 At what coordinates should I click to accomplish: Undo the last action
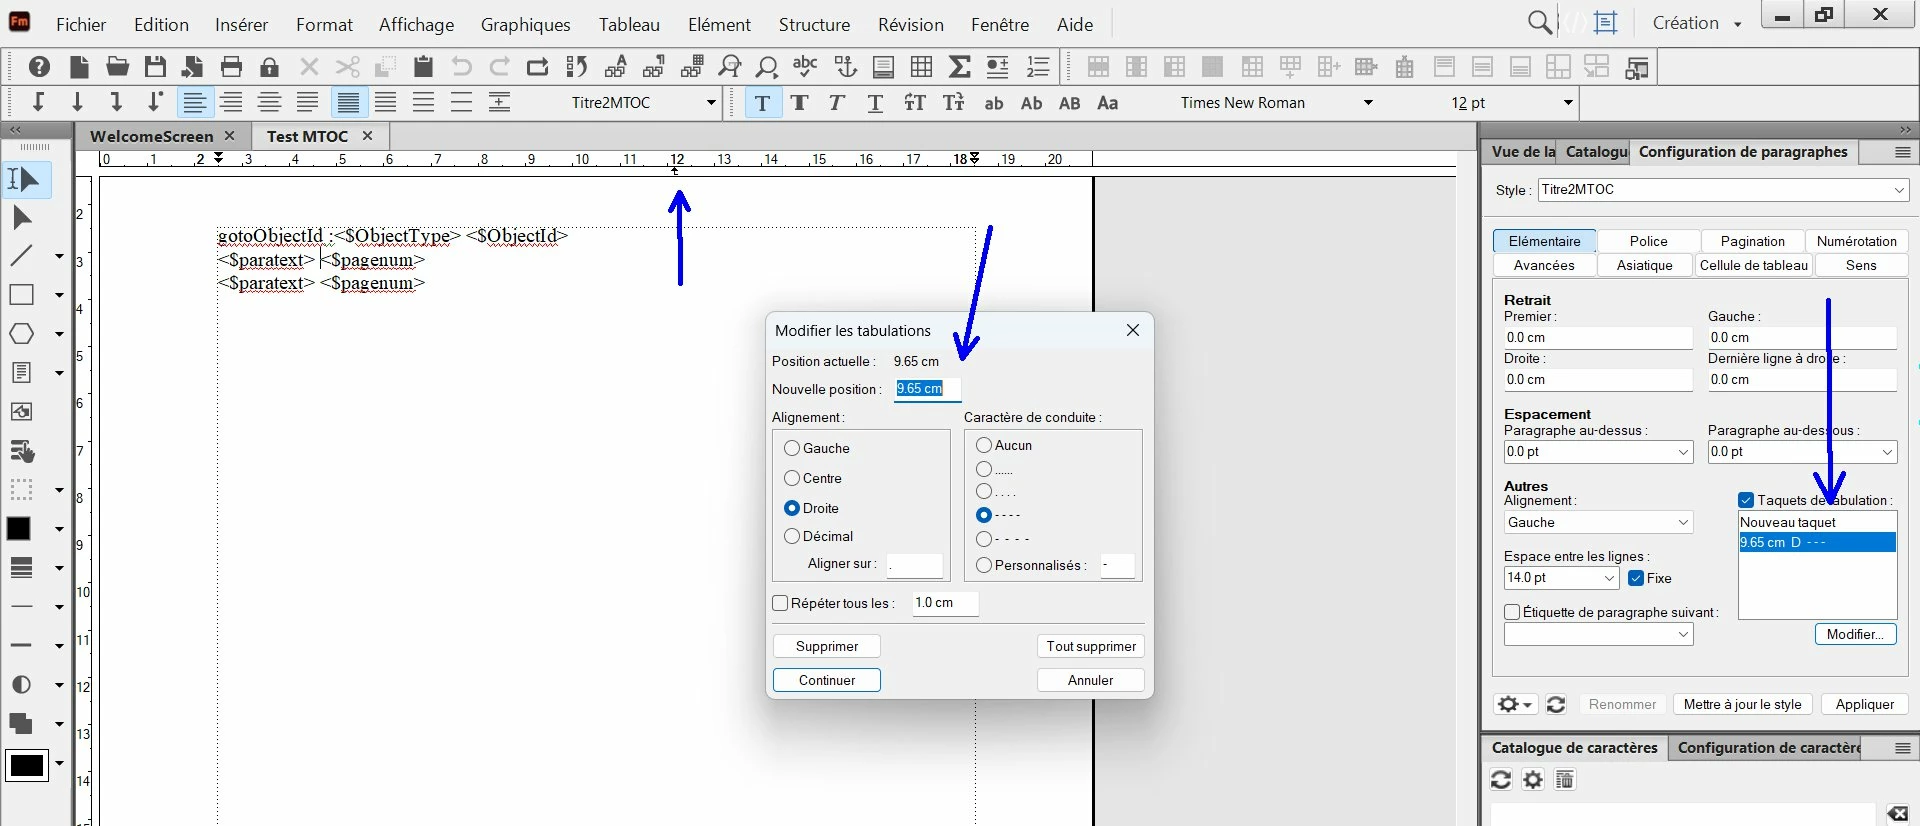[x=461, y=67]
